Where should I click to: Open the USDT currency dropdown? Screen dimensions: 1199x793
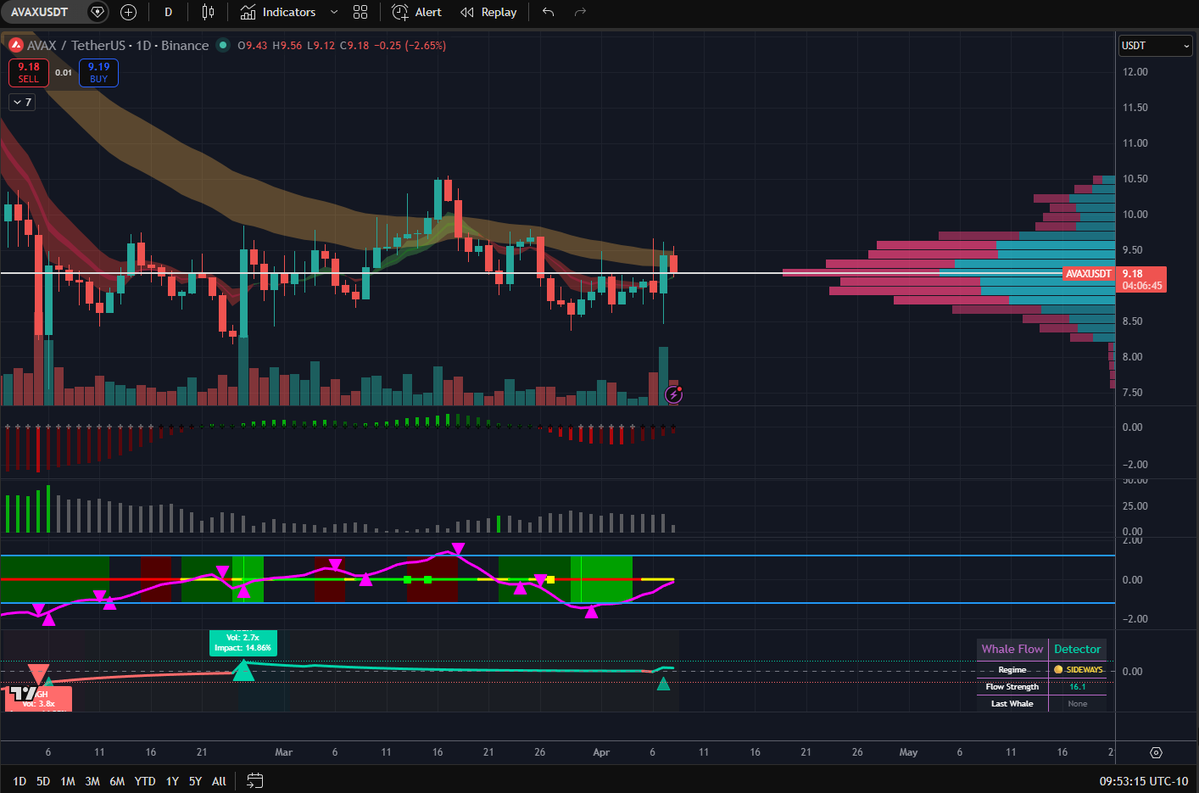coord(1155,46)
